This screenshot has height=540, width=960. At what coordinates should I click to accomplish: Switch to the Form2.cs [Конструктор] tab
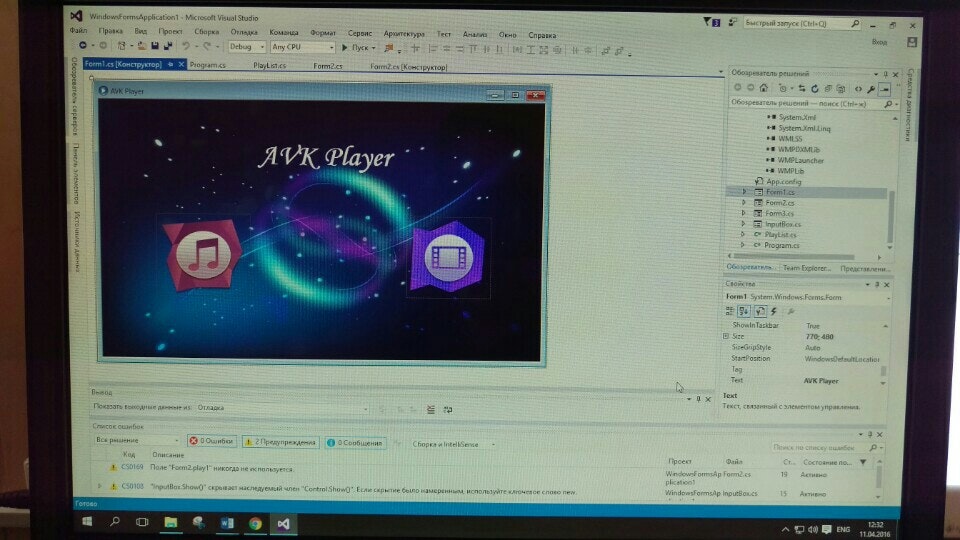408,67
